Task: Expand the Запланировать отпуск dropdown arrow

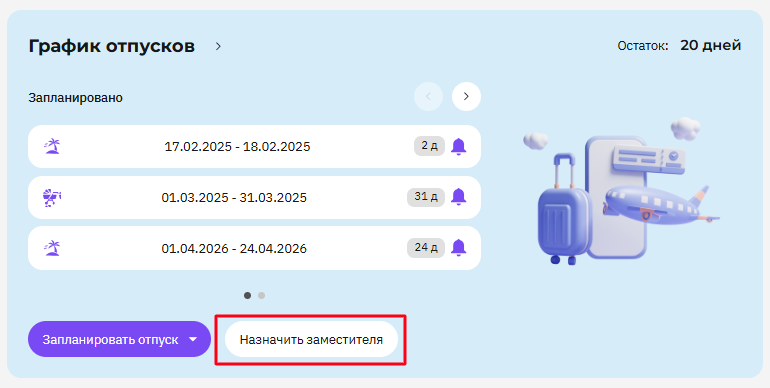Action: pyautogui.click(x=193, y=339)
